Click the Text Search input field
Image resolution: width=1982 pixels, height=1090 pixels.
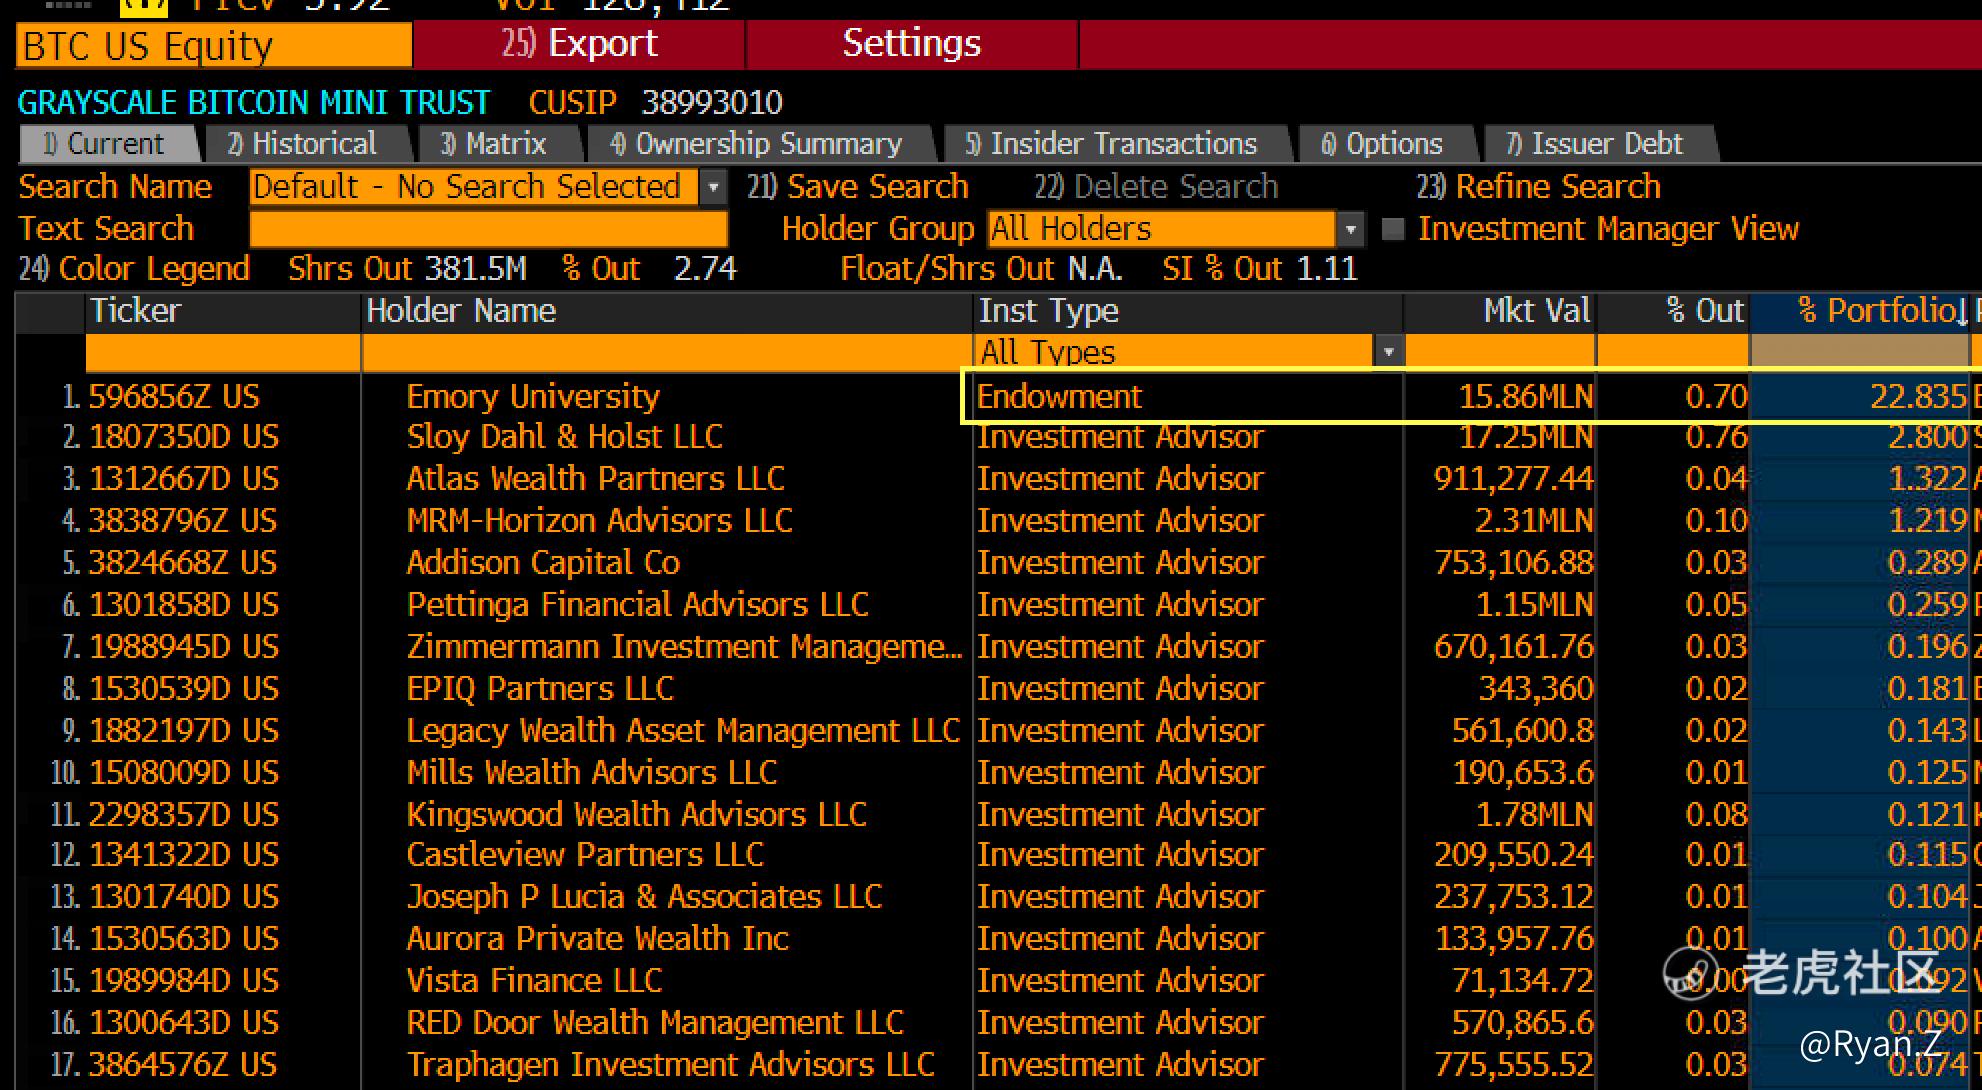coord(488,230)
